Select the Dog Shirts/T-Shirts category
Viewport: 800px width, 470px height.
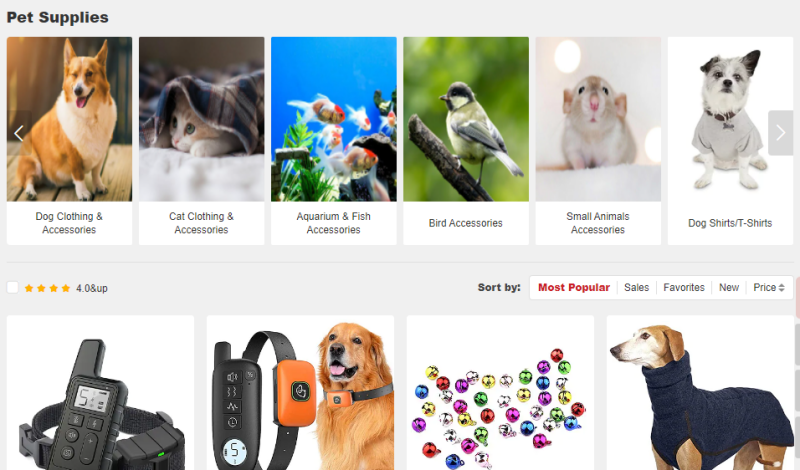pyautogui.click(x=730, y=141)
